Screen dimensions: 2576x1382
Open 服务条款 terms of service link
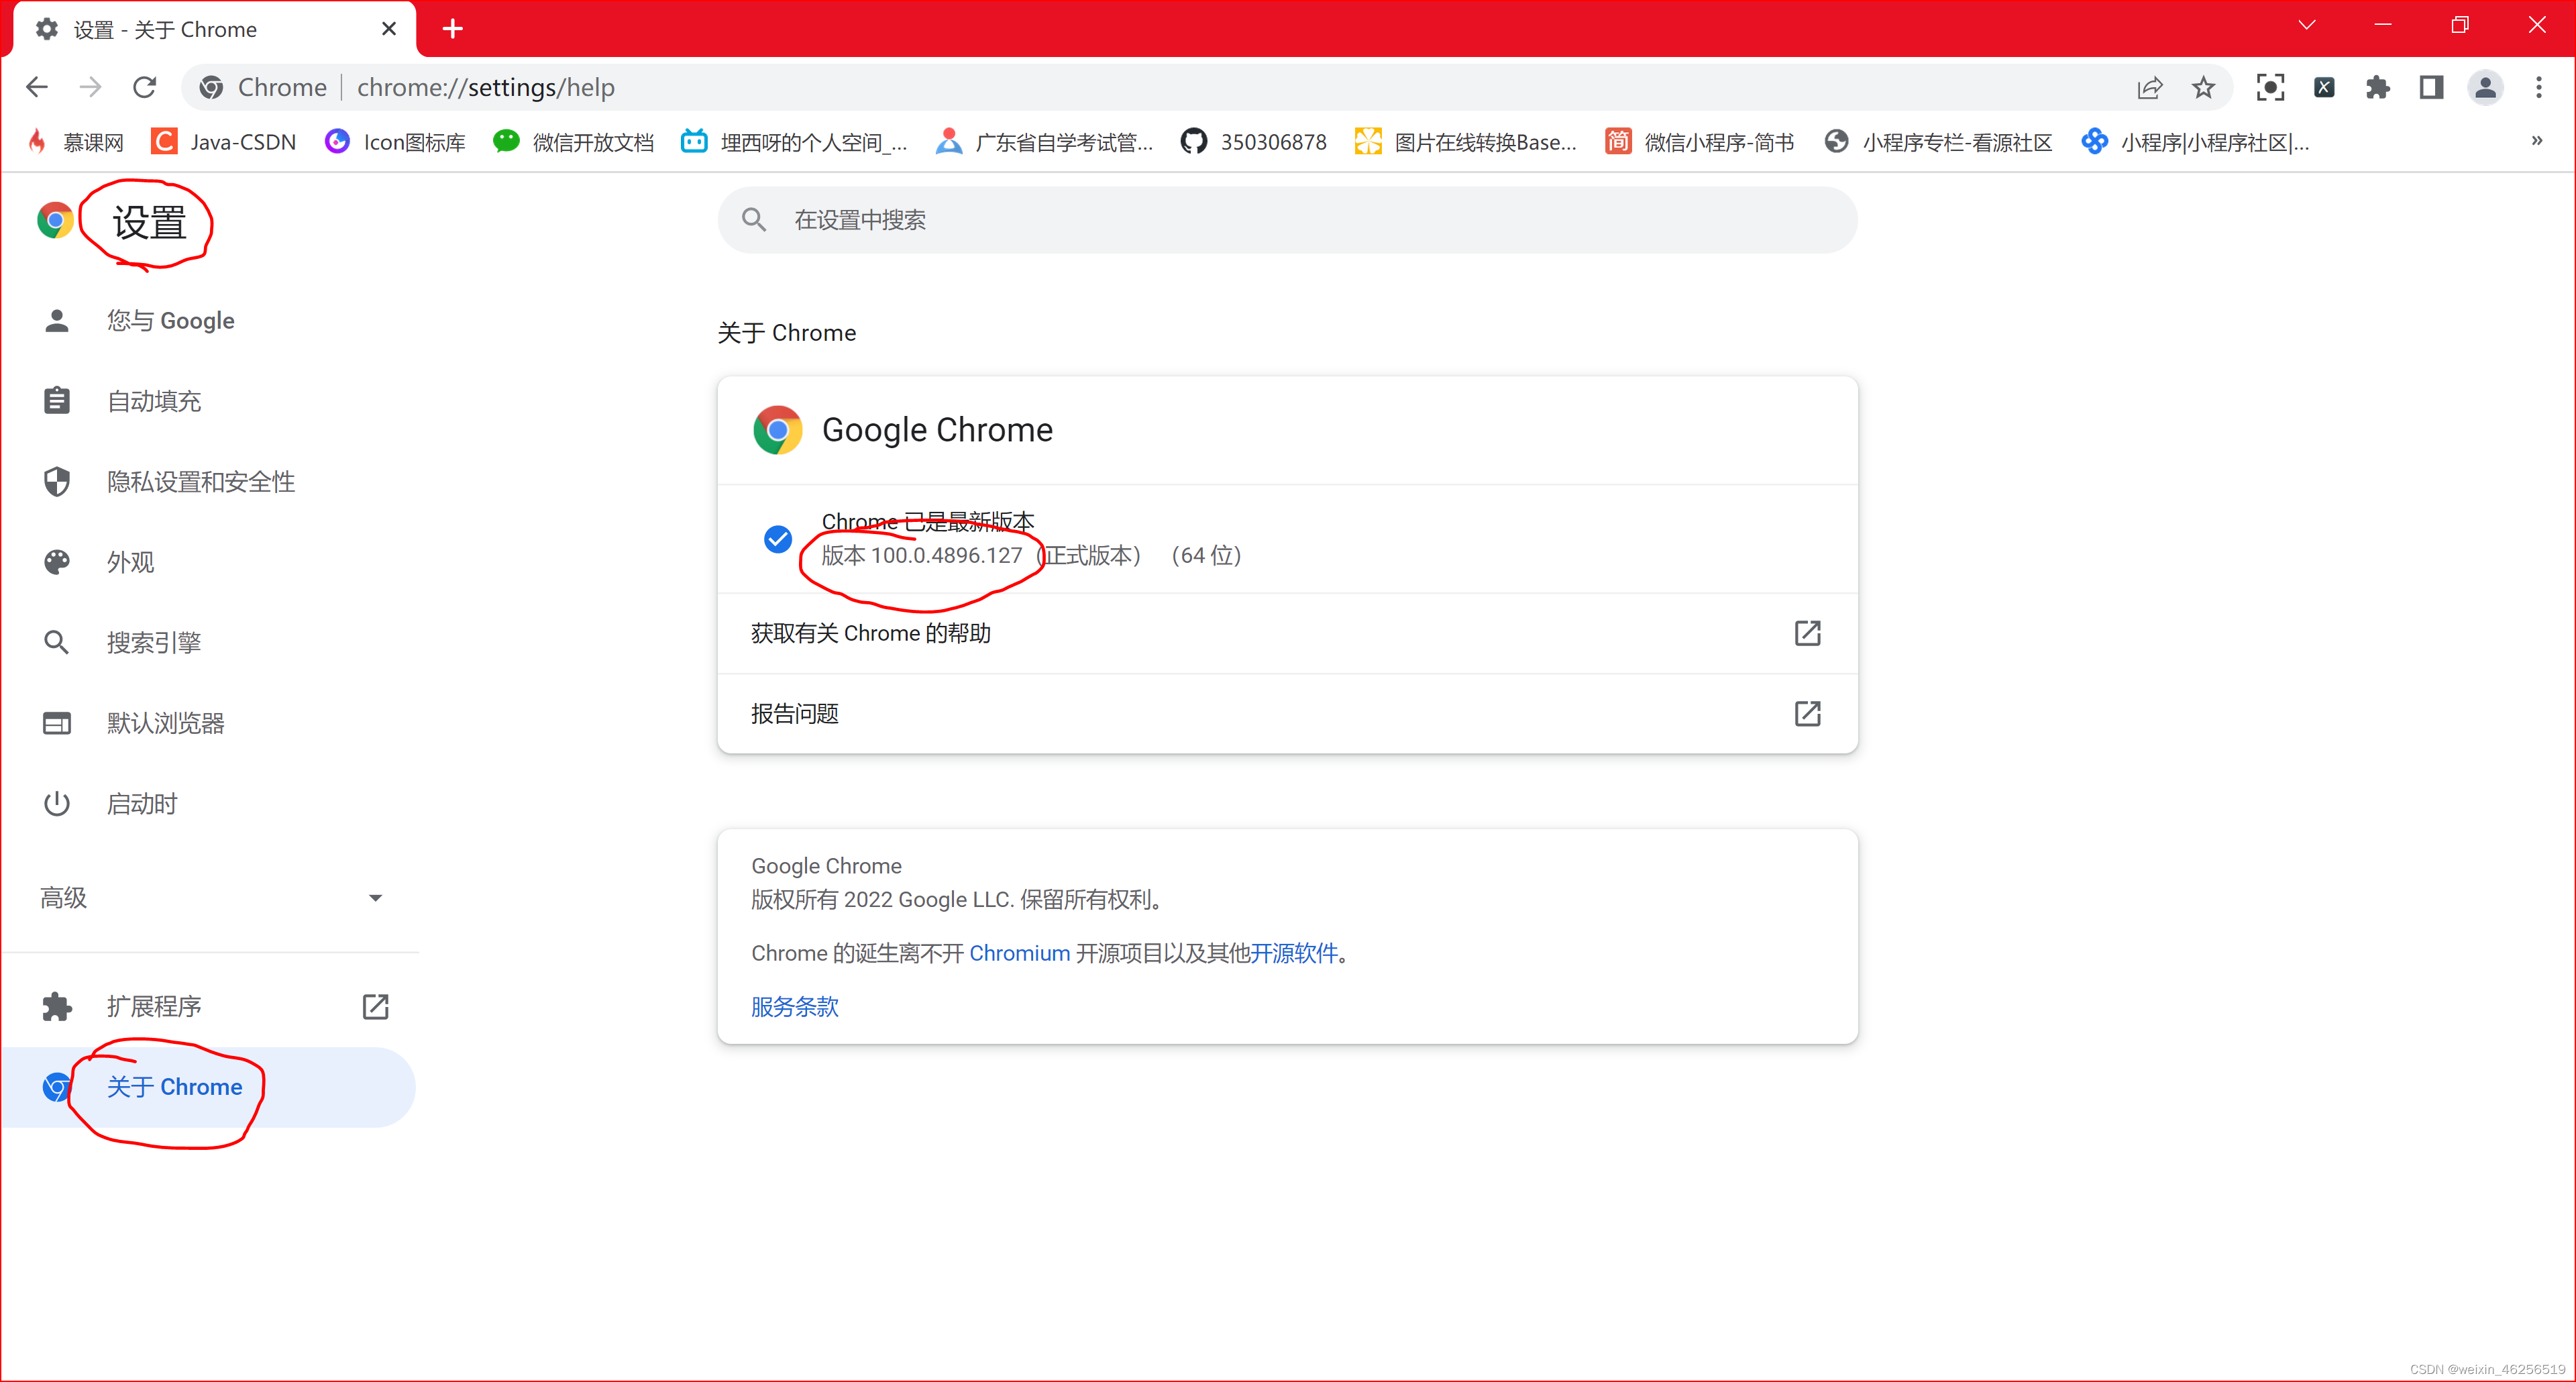coord(794,1006)
